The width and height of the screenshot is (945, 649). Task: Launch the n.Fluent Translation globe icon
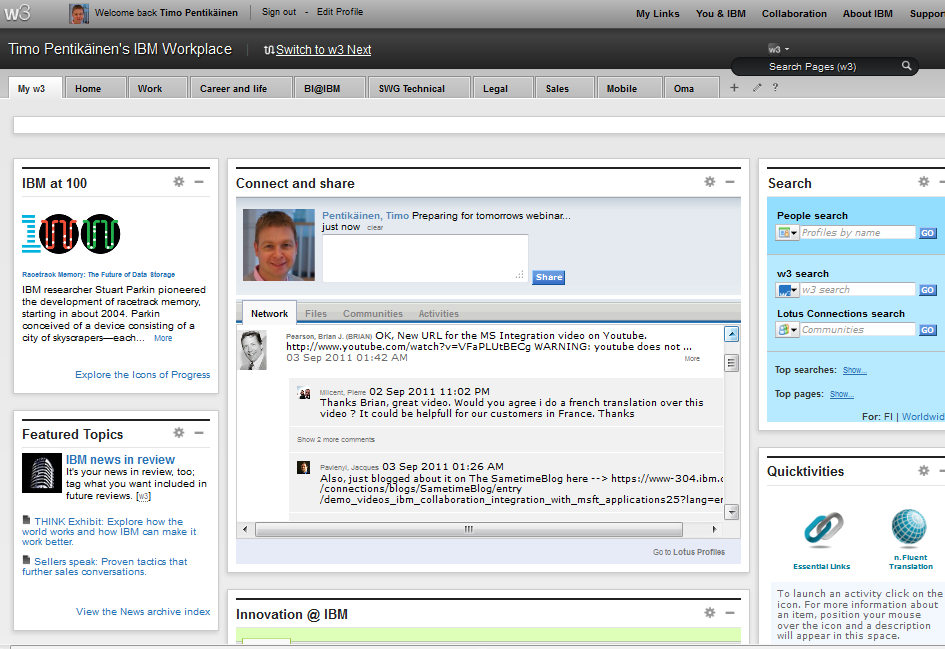tap(909, 528)
